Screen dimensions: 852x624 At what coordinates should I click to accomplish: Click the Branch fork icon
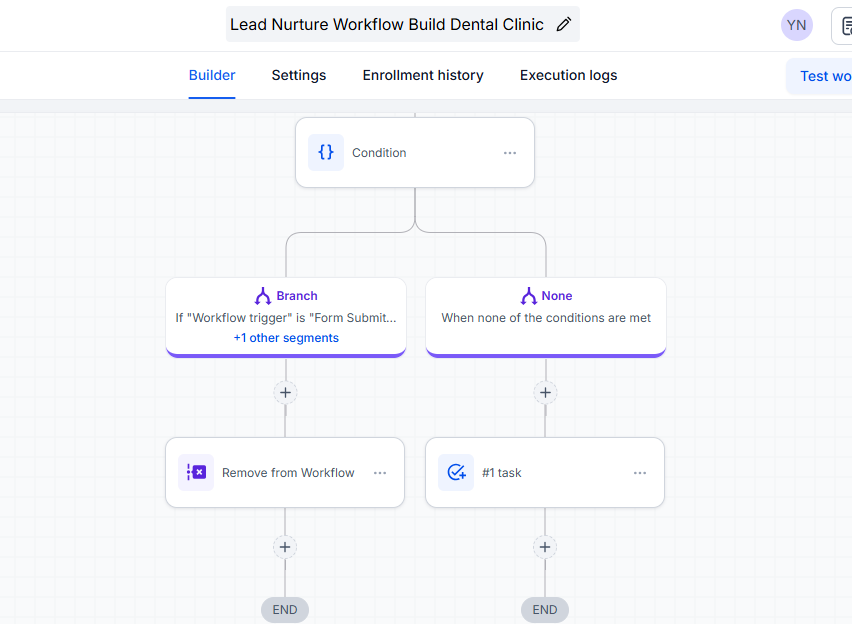pos(263,296)
